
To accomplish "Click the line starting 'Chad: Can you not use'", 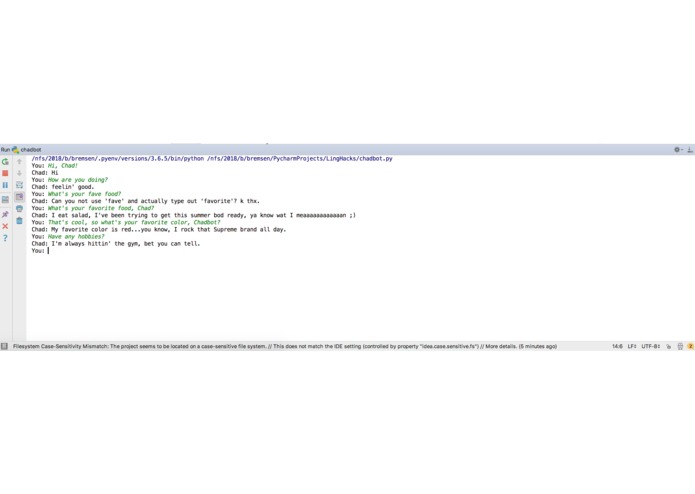I will (145, 201).
